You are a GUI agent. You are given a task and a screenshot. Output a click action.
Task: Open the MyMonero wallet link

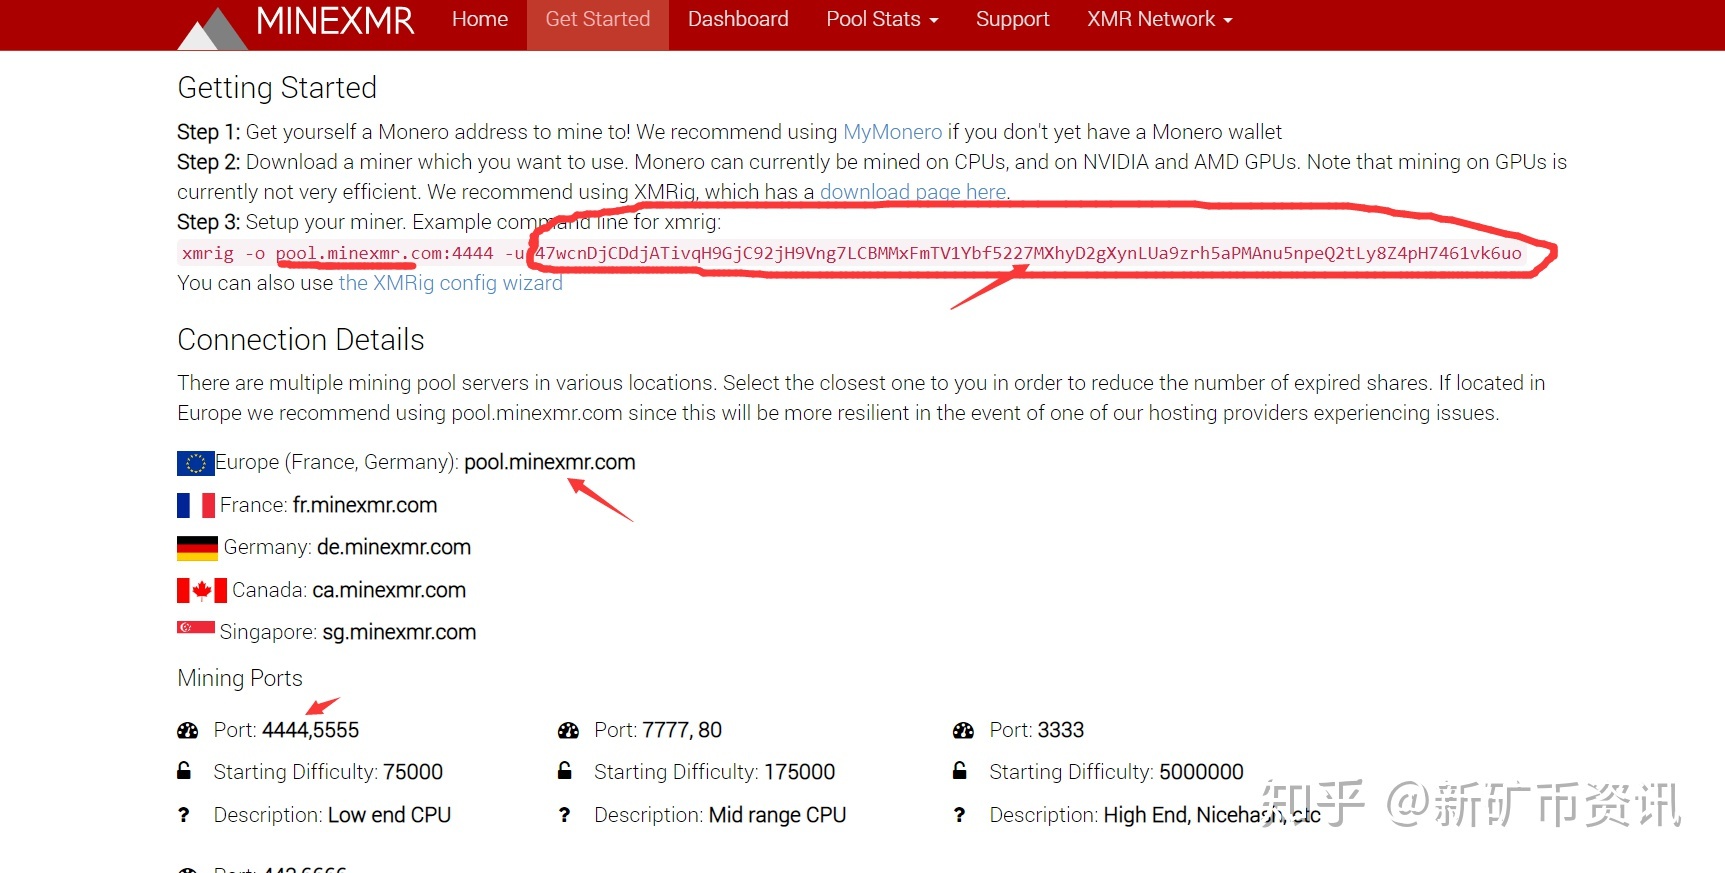pos(892,132)
